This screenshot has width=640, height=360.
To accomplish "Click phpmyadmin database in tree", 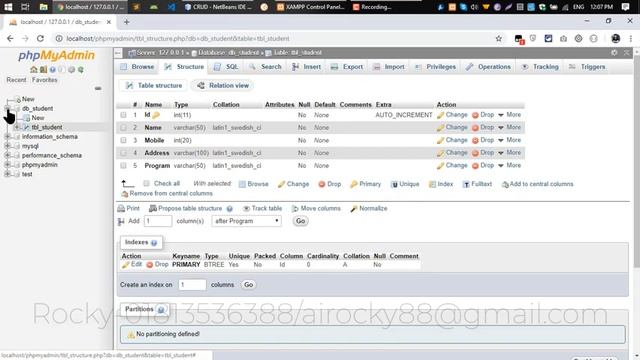I will tap(40, 164).
